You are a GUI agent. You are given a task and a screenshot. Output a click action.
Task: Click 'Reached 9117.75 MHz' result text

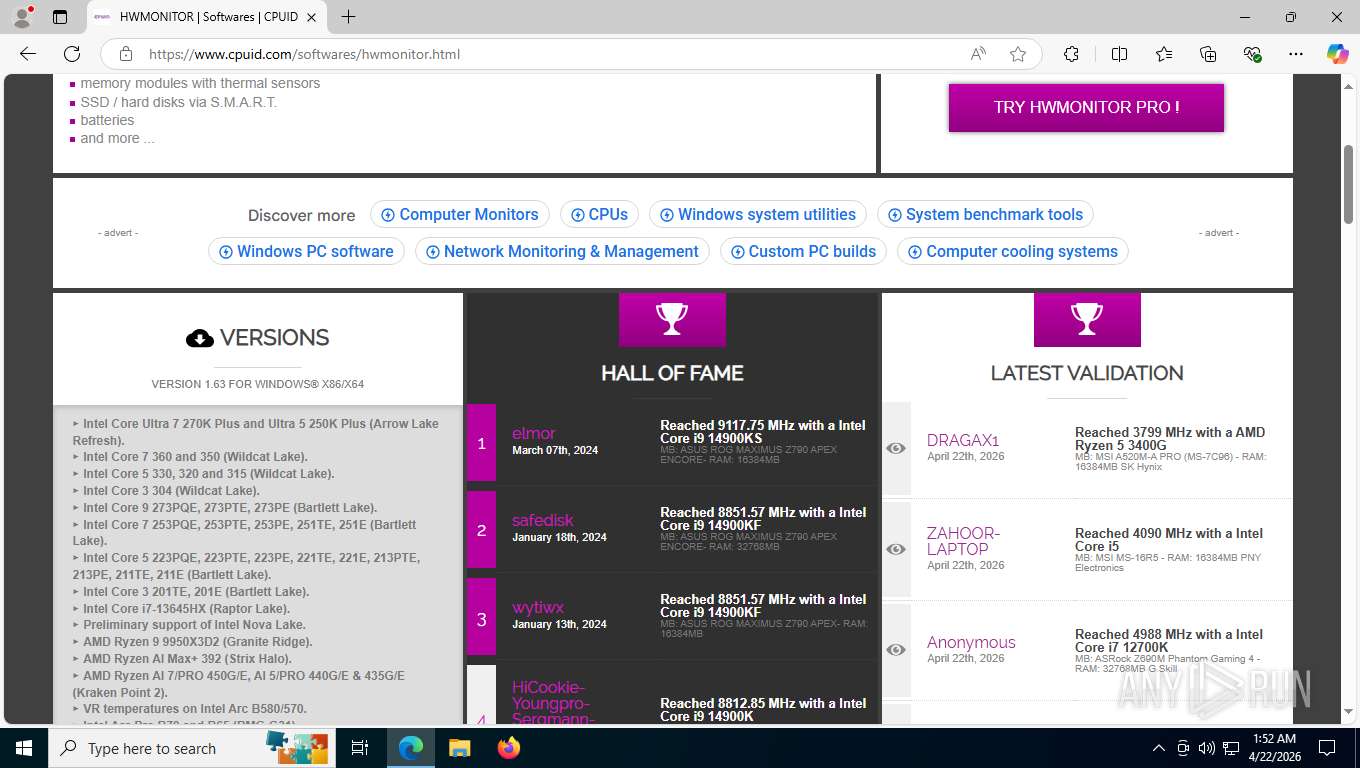coord(763,432)
